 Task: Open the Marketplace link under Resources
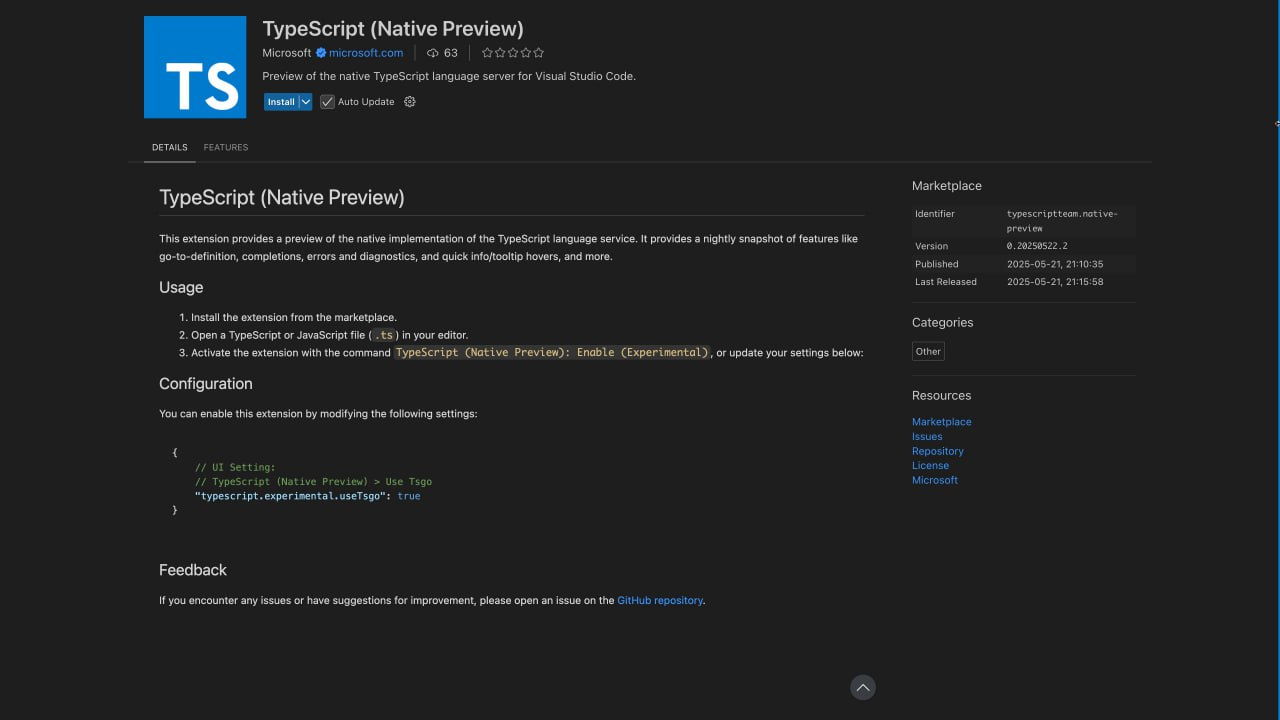[x=941, y=422]
